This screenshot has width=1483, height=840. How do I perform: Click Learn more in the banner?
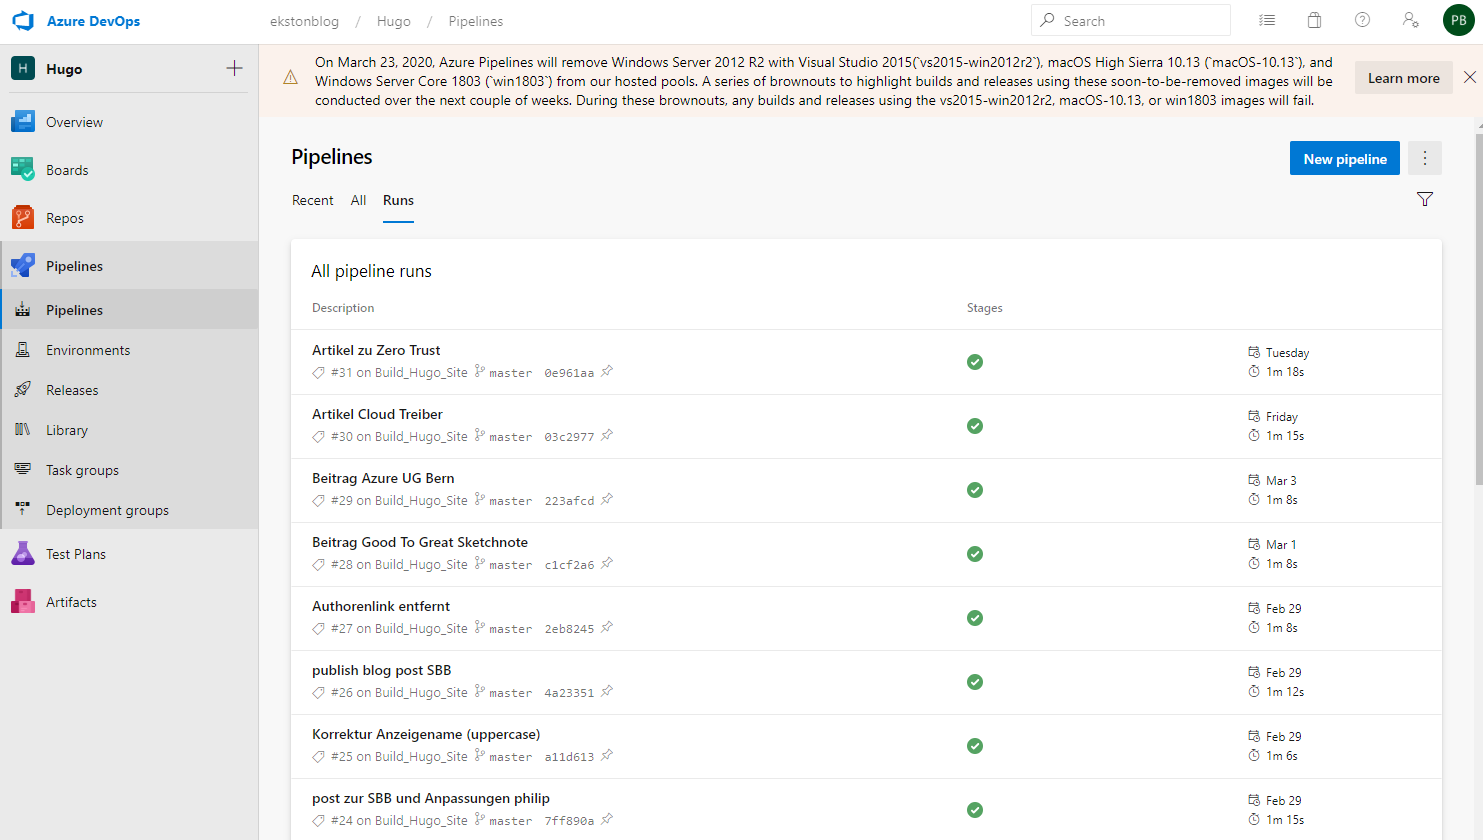click(1404, 78)
